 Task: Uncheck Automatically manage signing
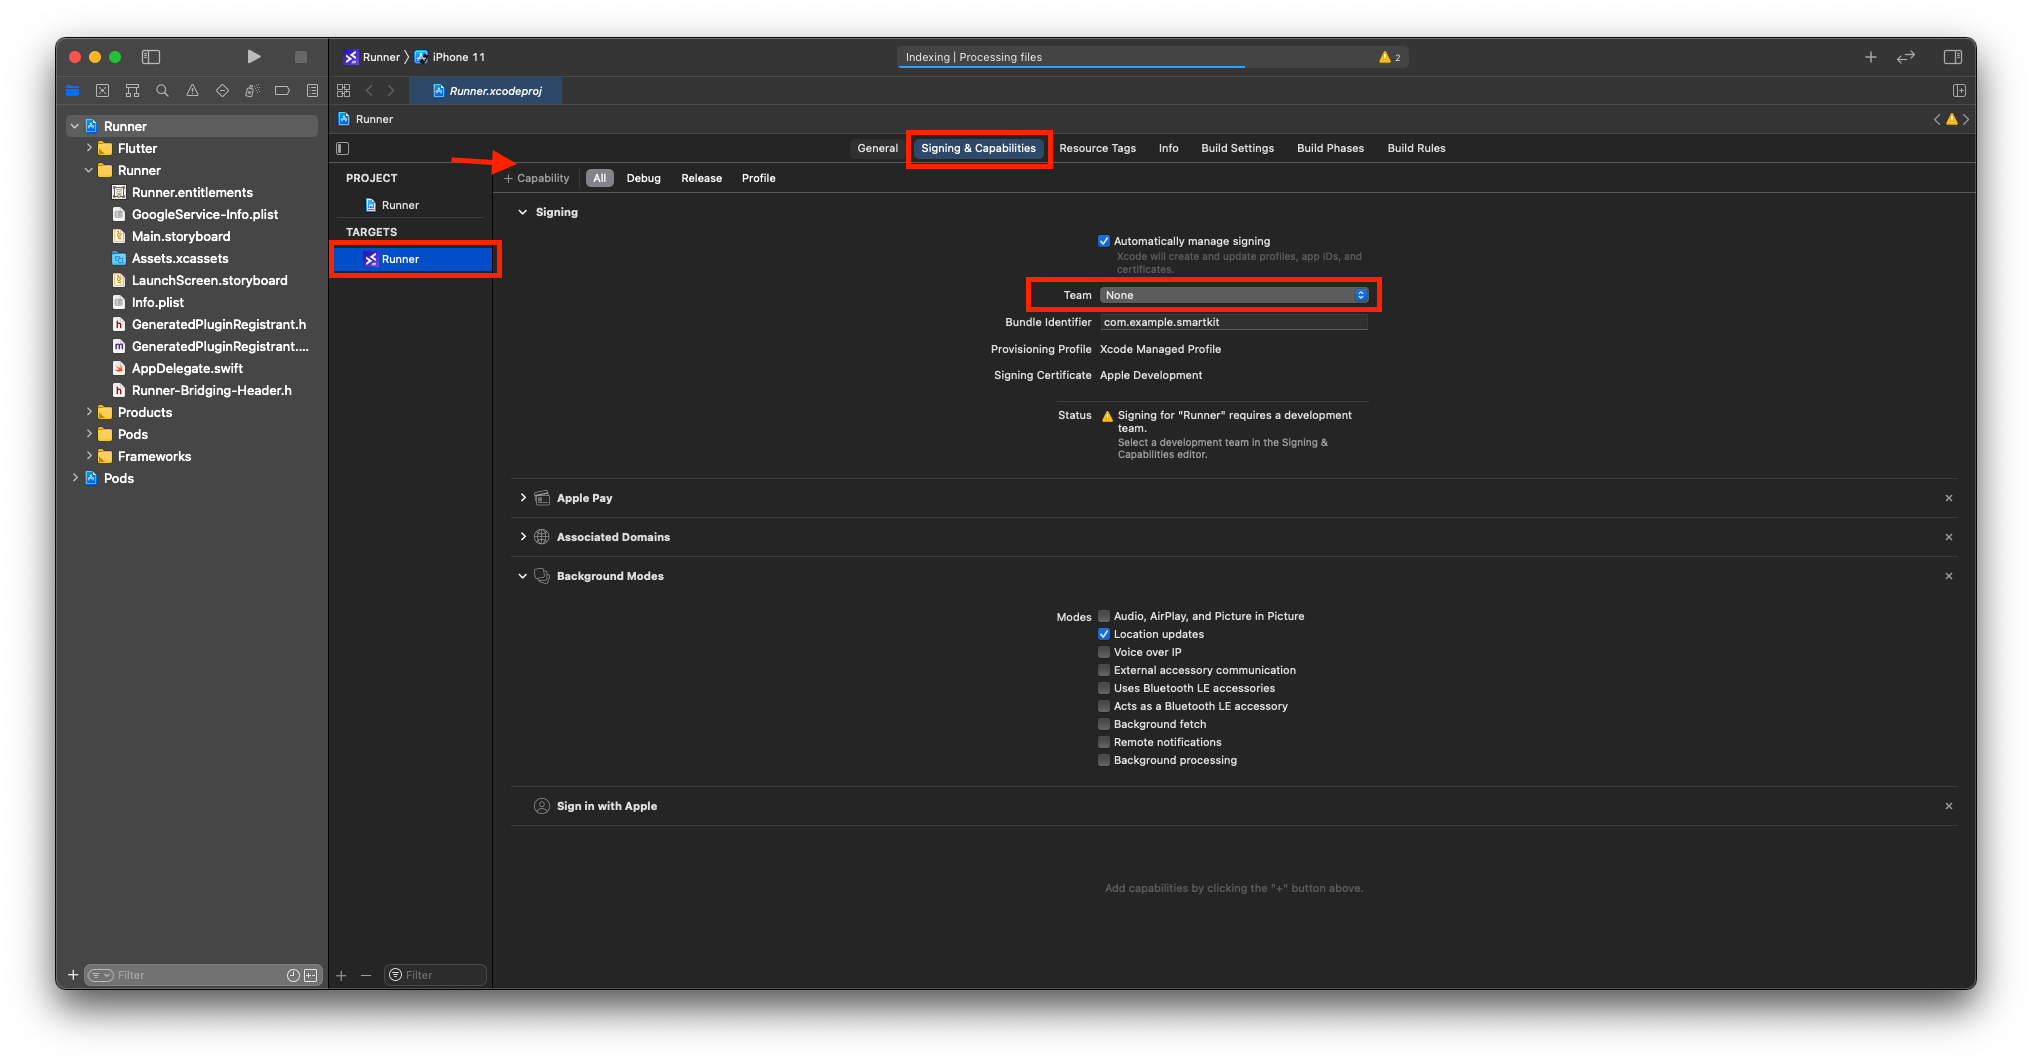1104,241
